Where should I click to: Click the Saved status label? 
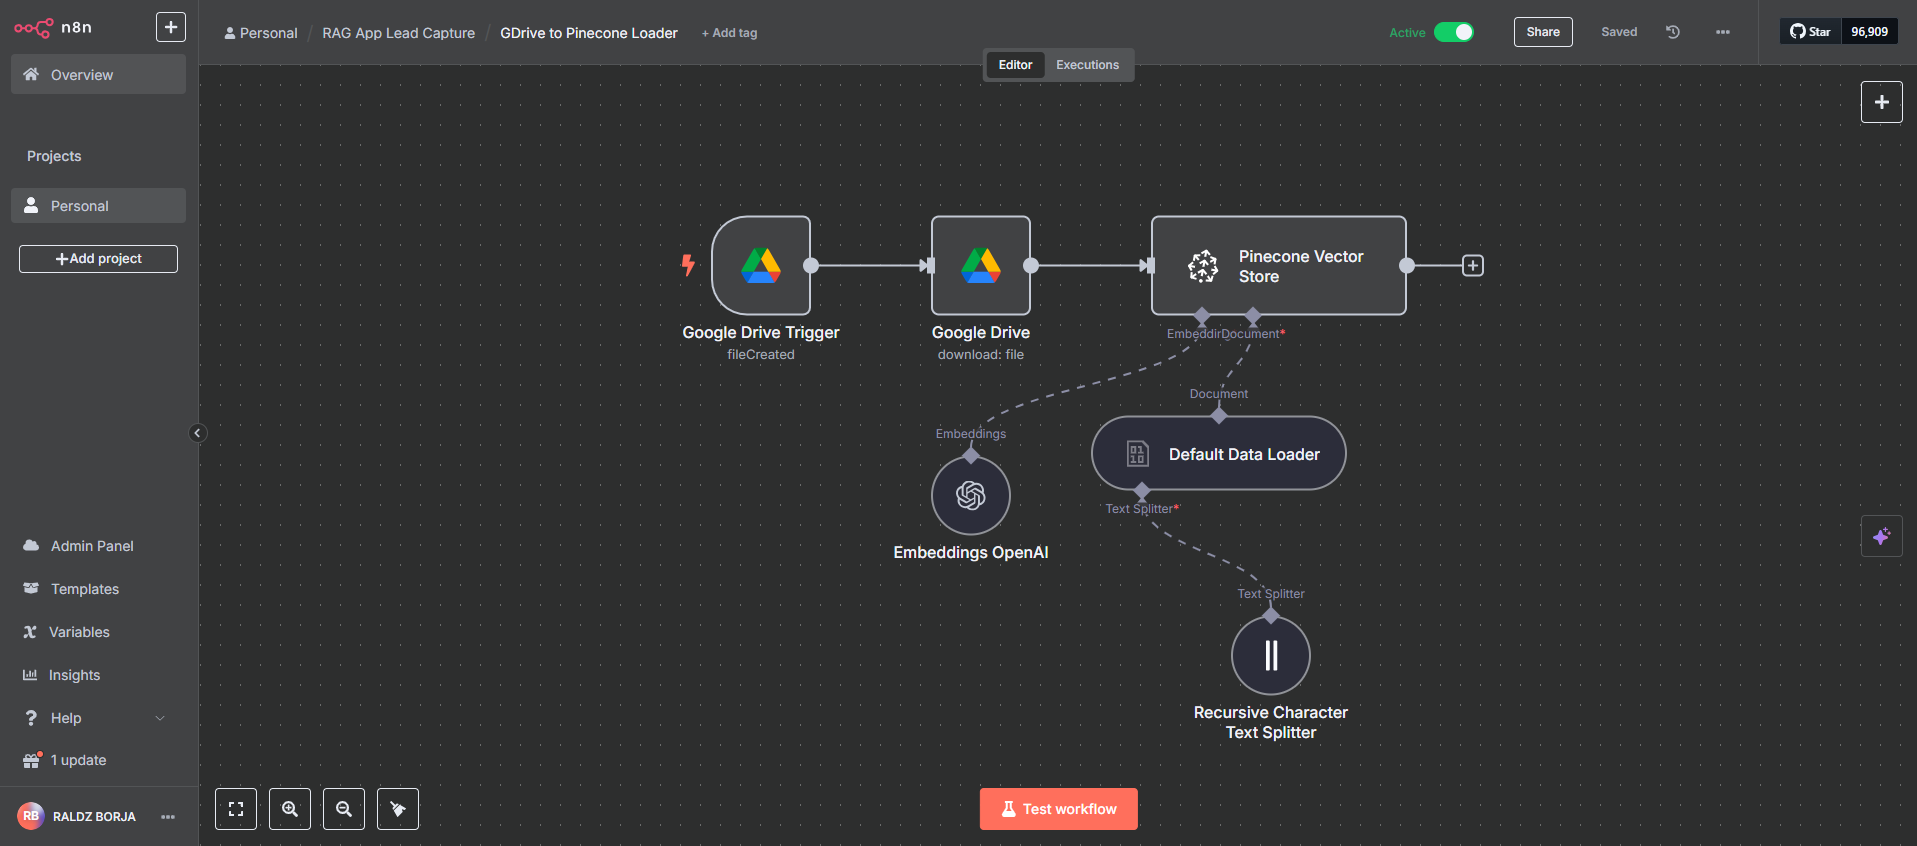coord(1619,32)
